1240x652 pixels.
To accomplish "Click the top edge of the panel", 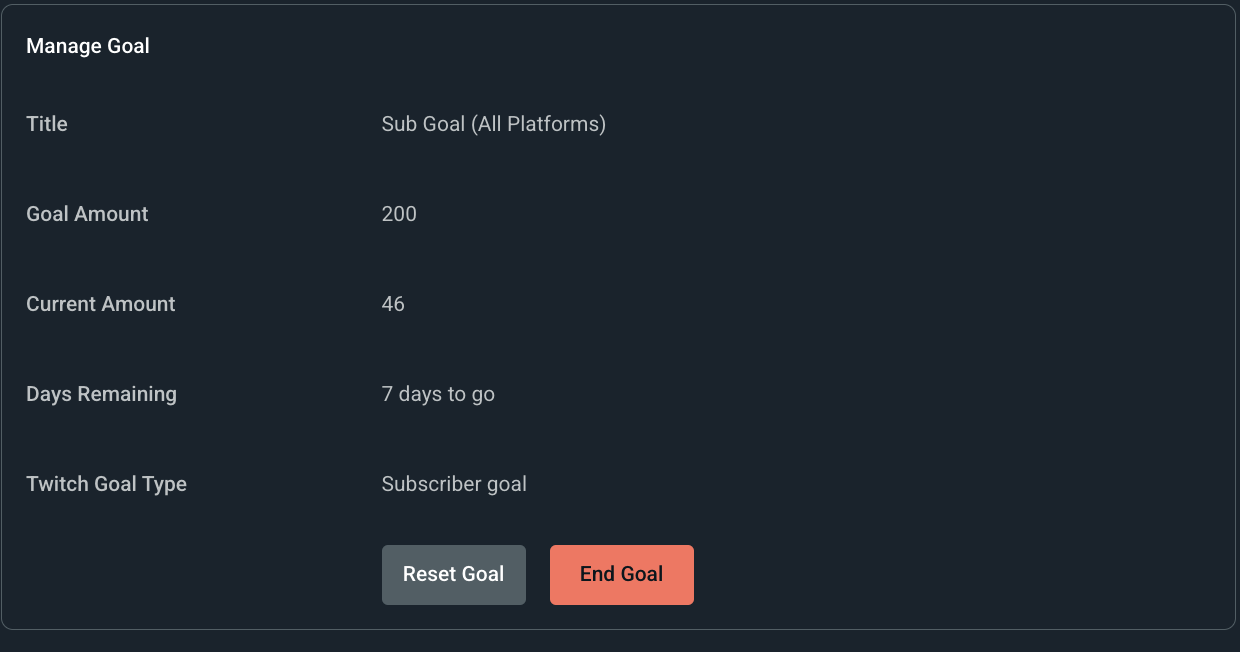I will pos(620,6).
